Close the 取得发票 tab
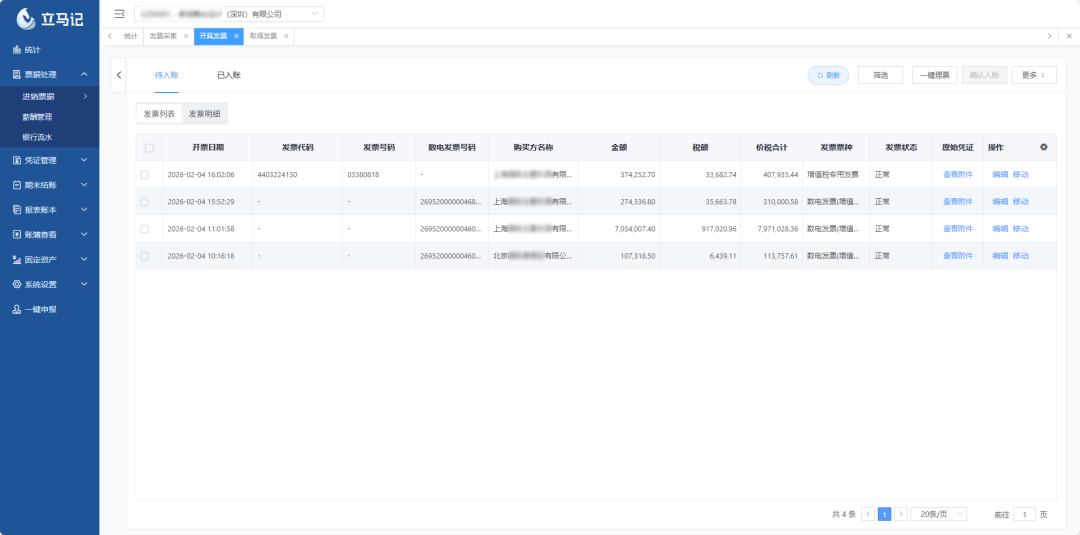The image size is (1080, 535). click(286, 36)
